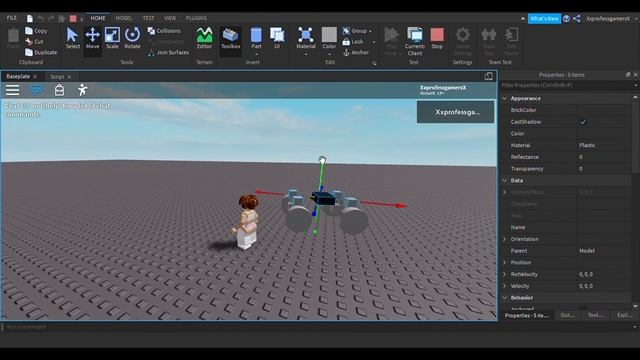640x360 pixels.
Task: Open the Color dropdown arrow in ribbon
Action: pos(329,54)
